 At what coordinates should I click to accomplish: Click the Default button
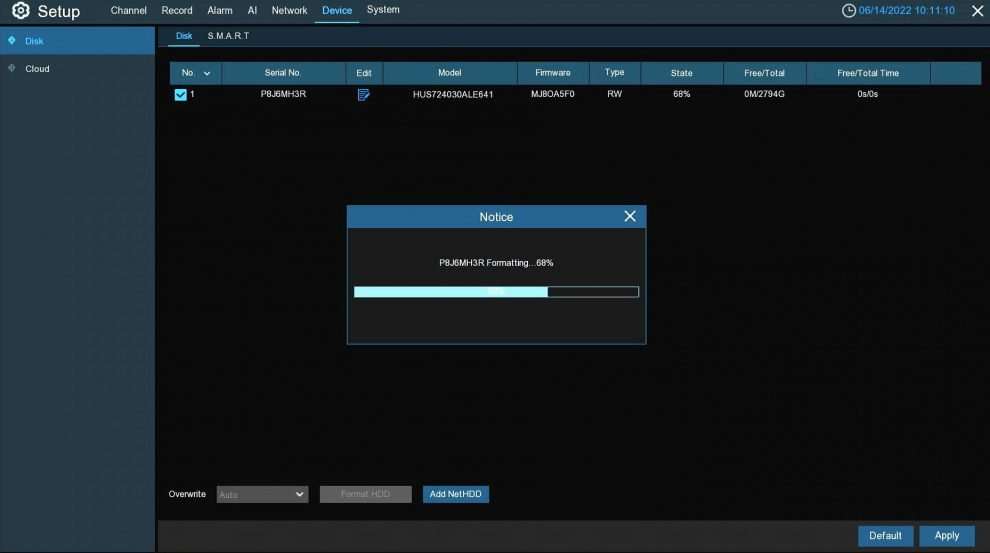pyautogui.click(x=885, y=536)
